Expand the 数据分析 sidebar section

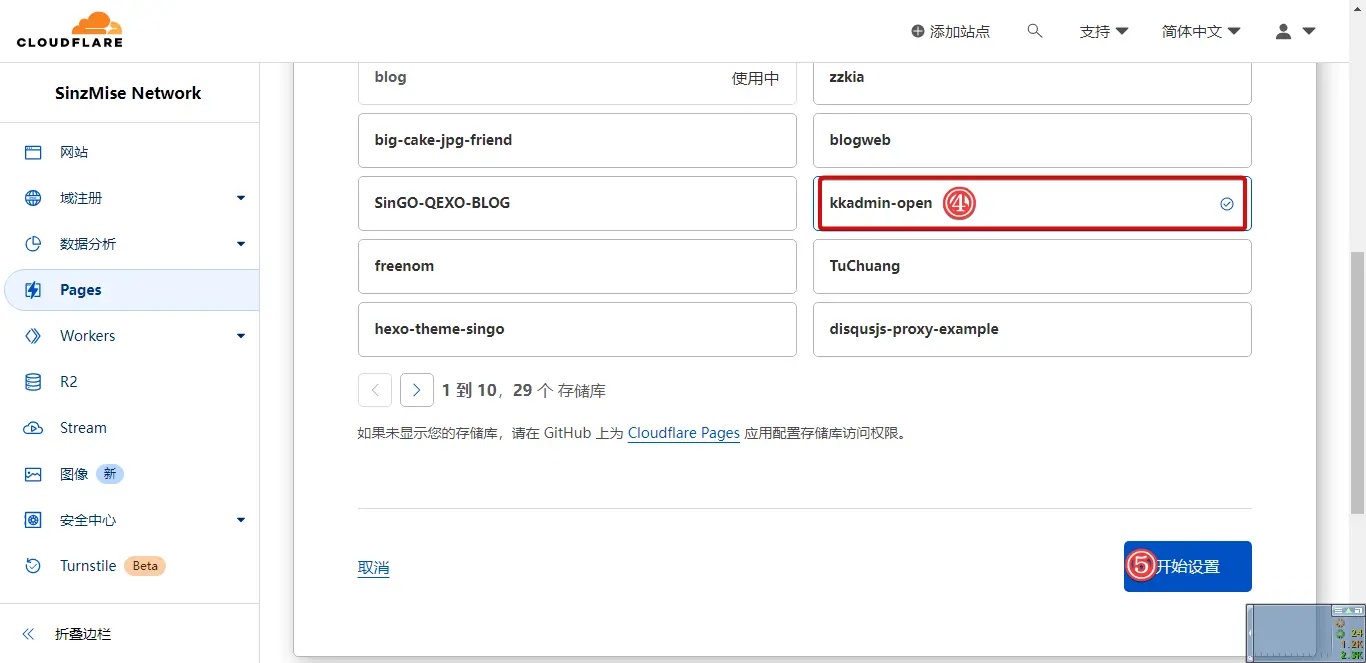point(241,244)
